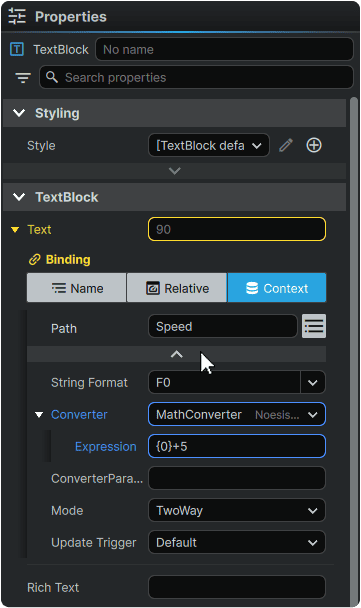Type a name in the No name field
This screenshot has height=608, width=361.
224,49
